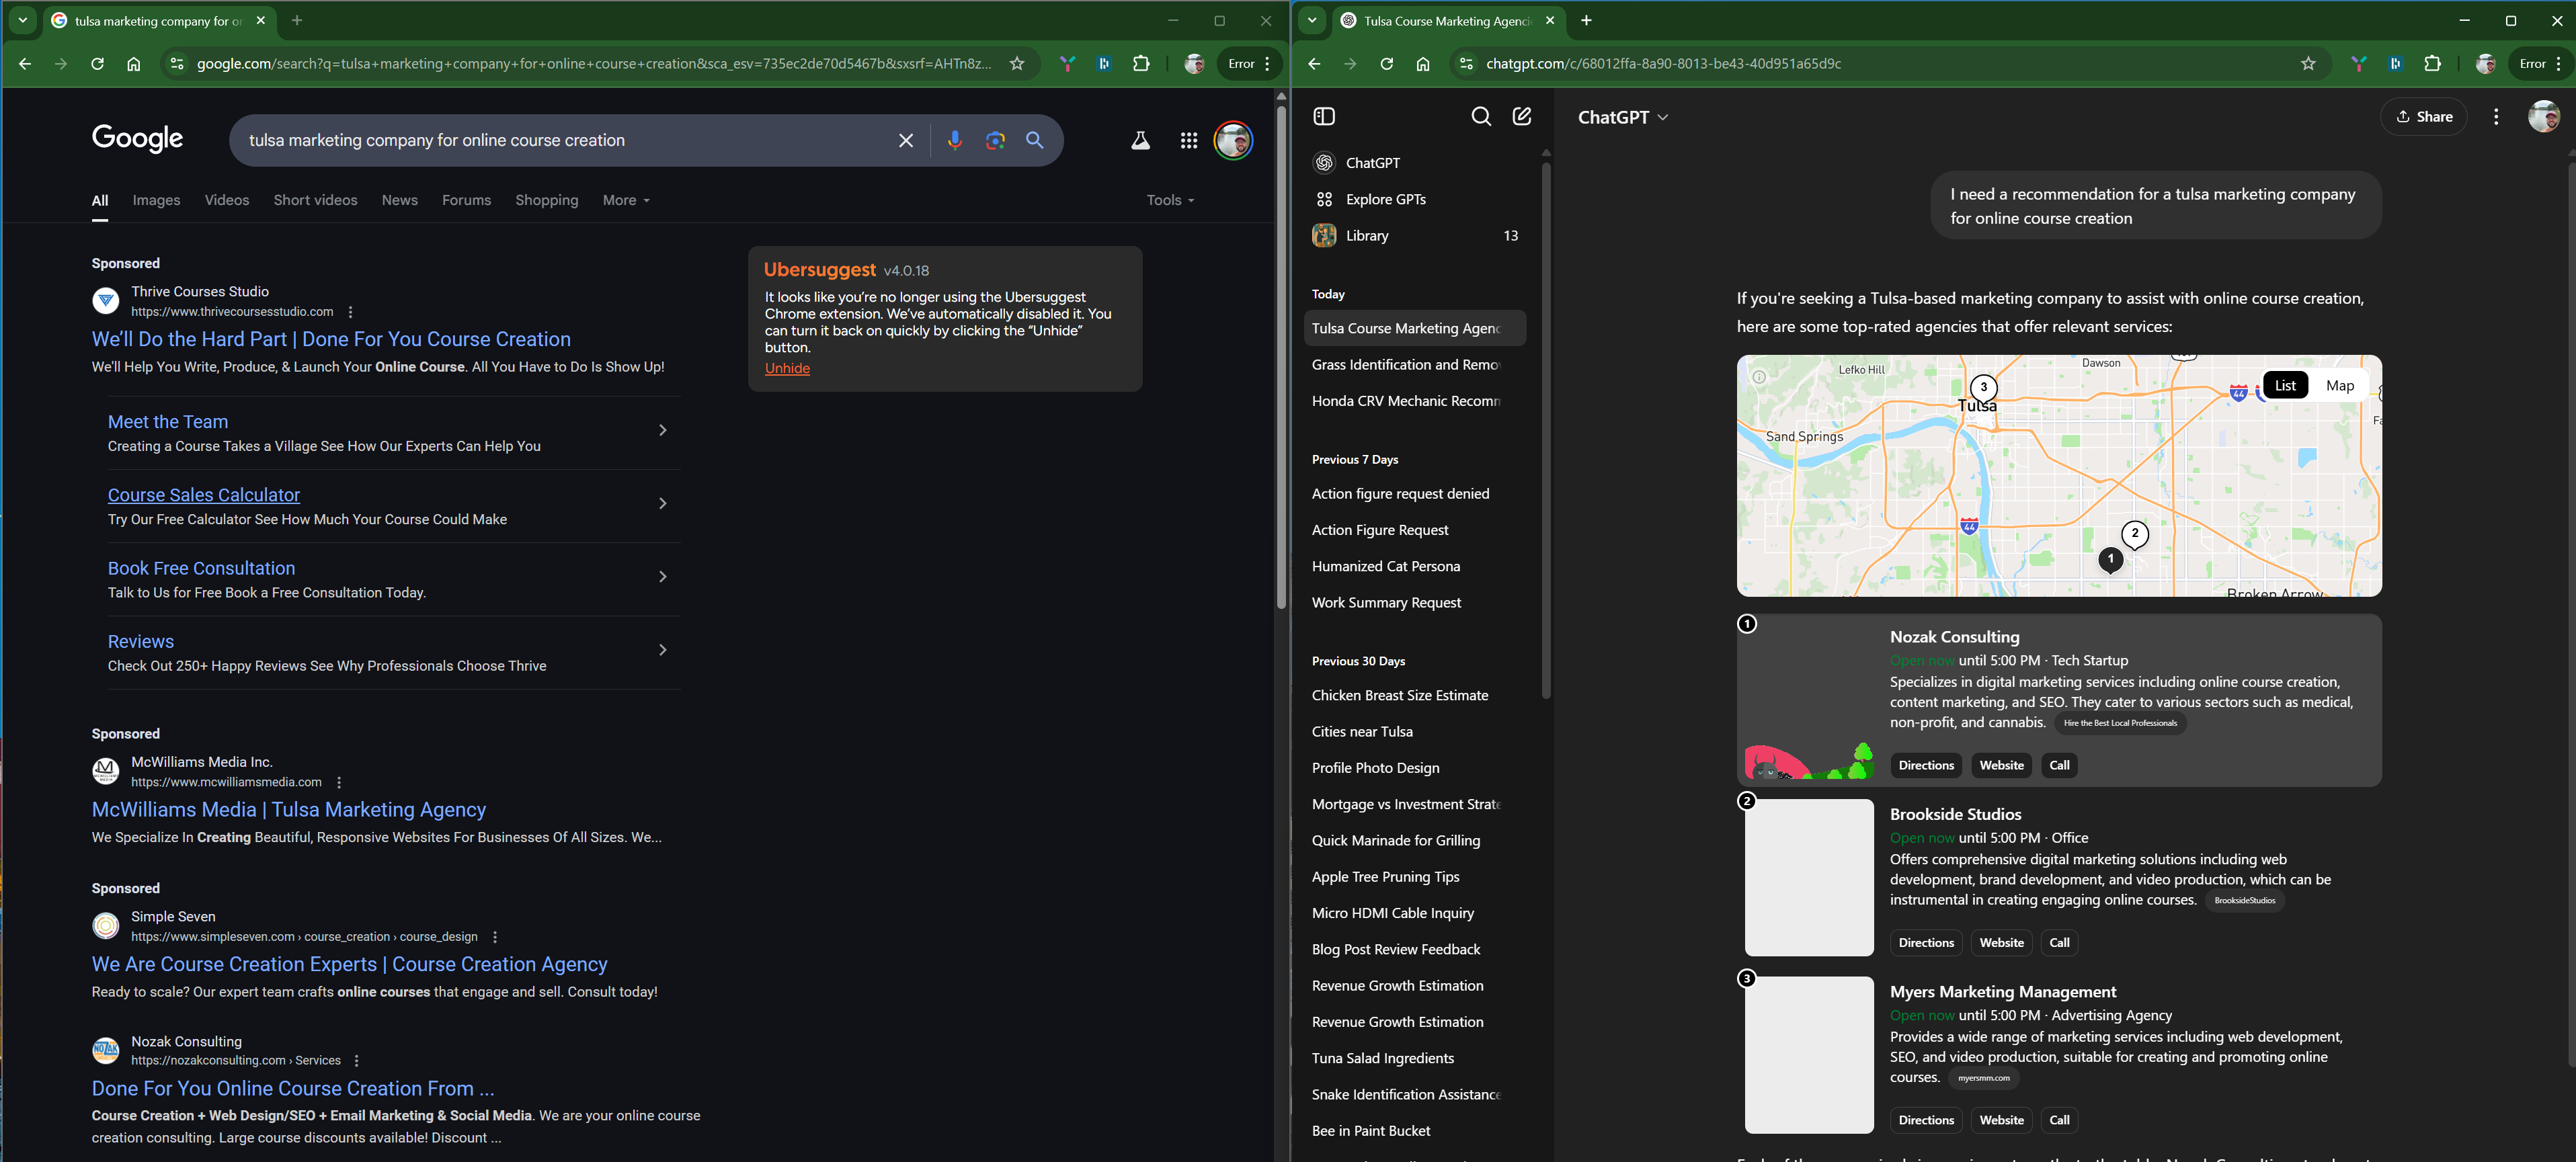
Task: Bookmark the Google page with star icon
Action: [1017, 64]
